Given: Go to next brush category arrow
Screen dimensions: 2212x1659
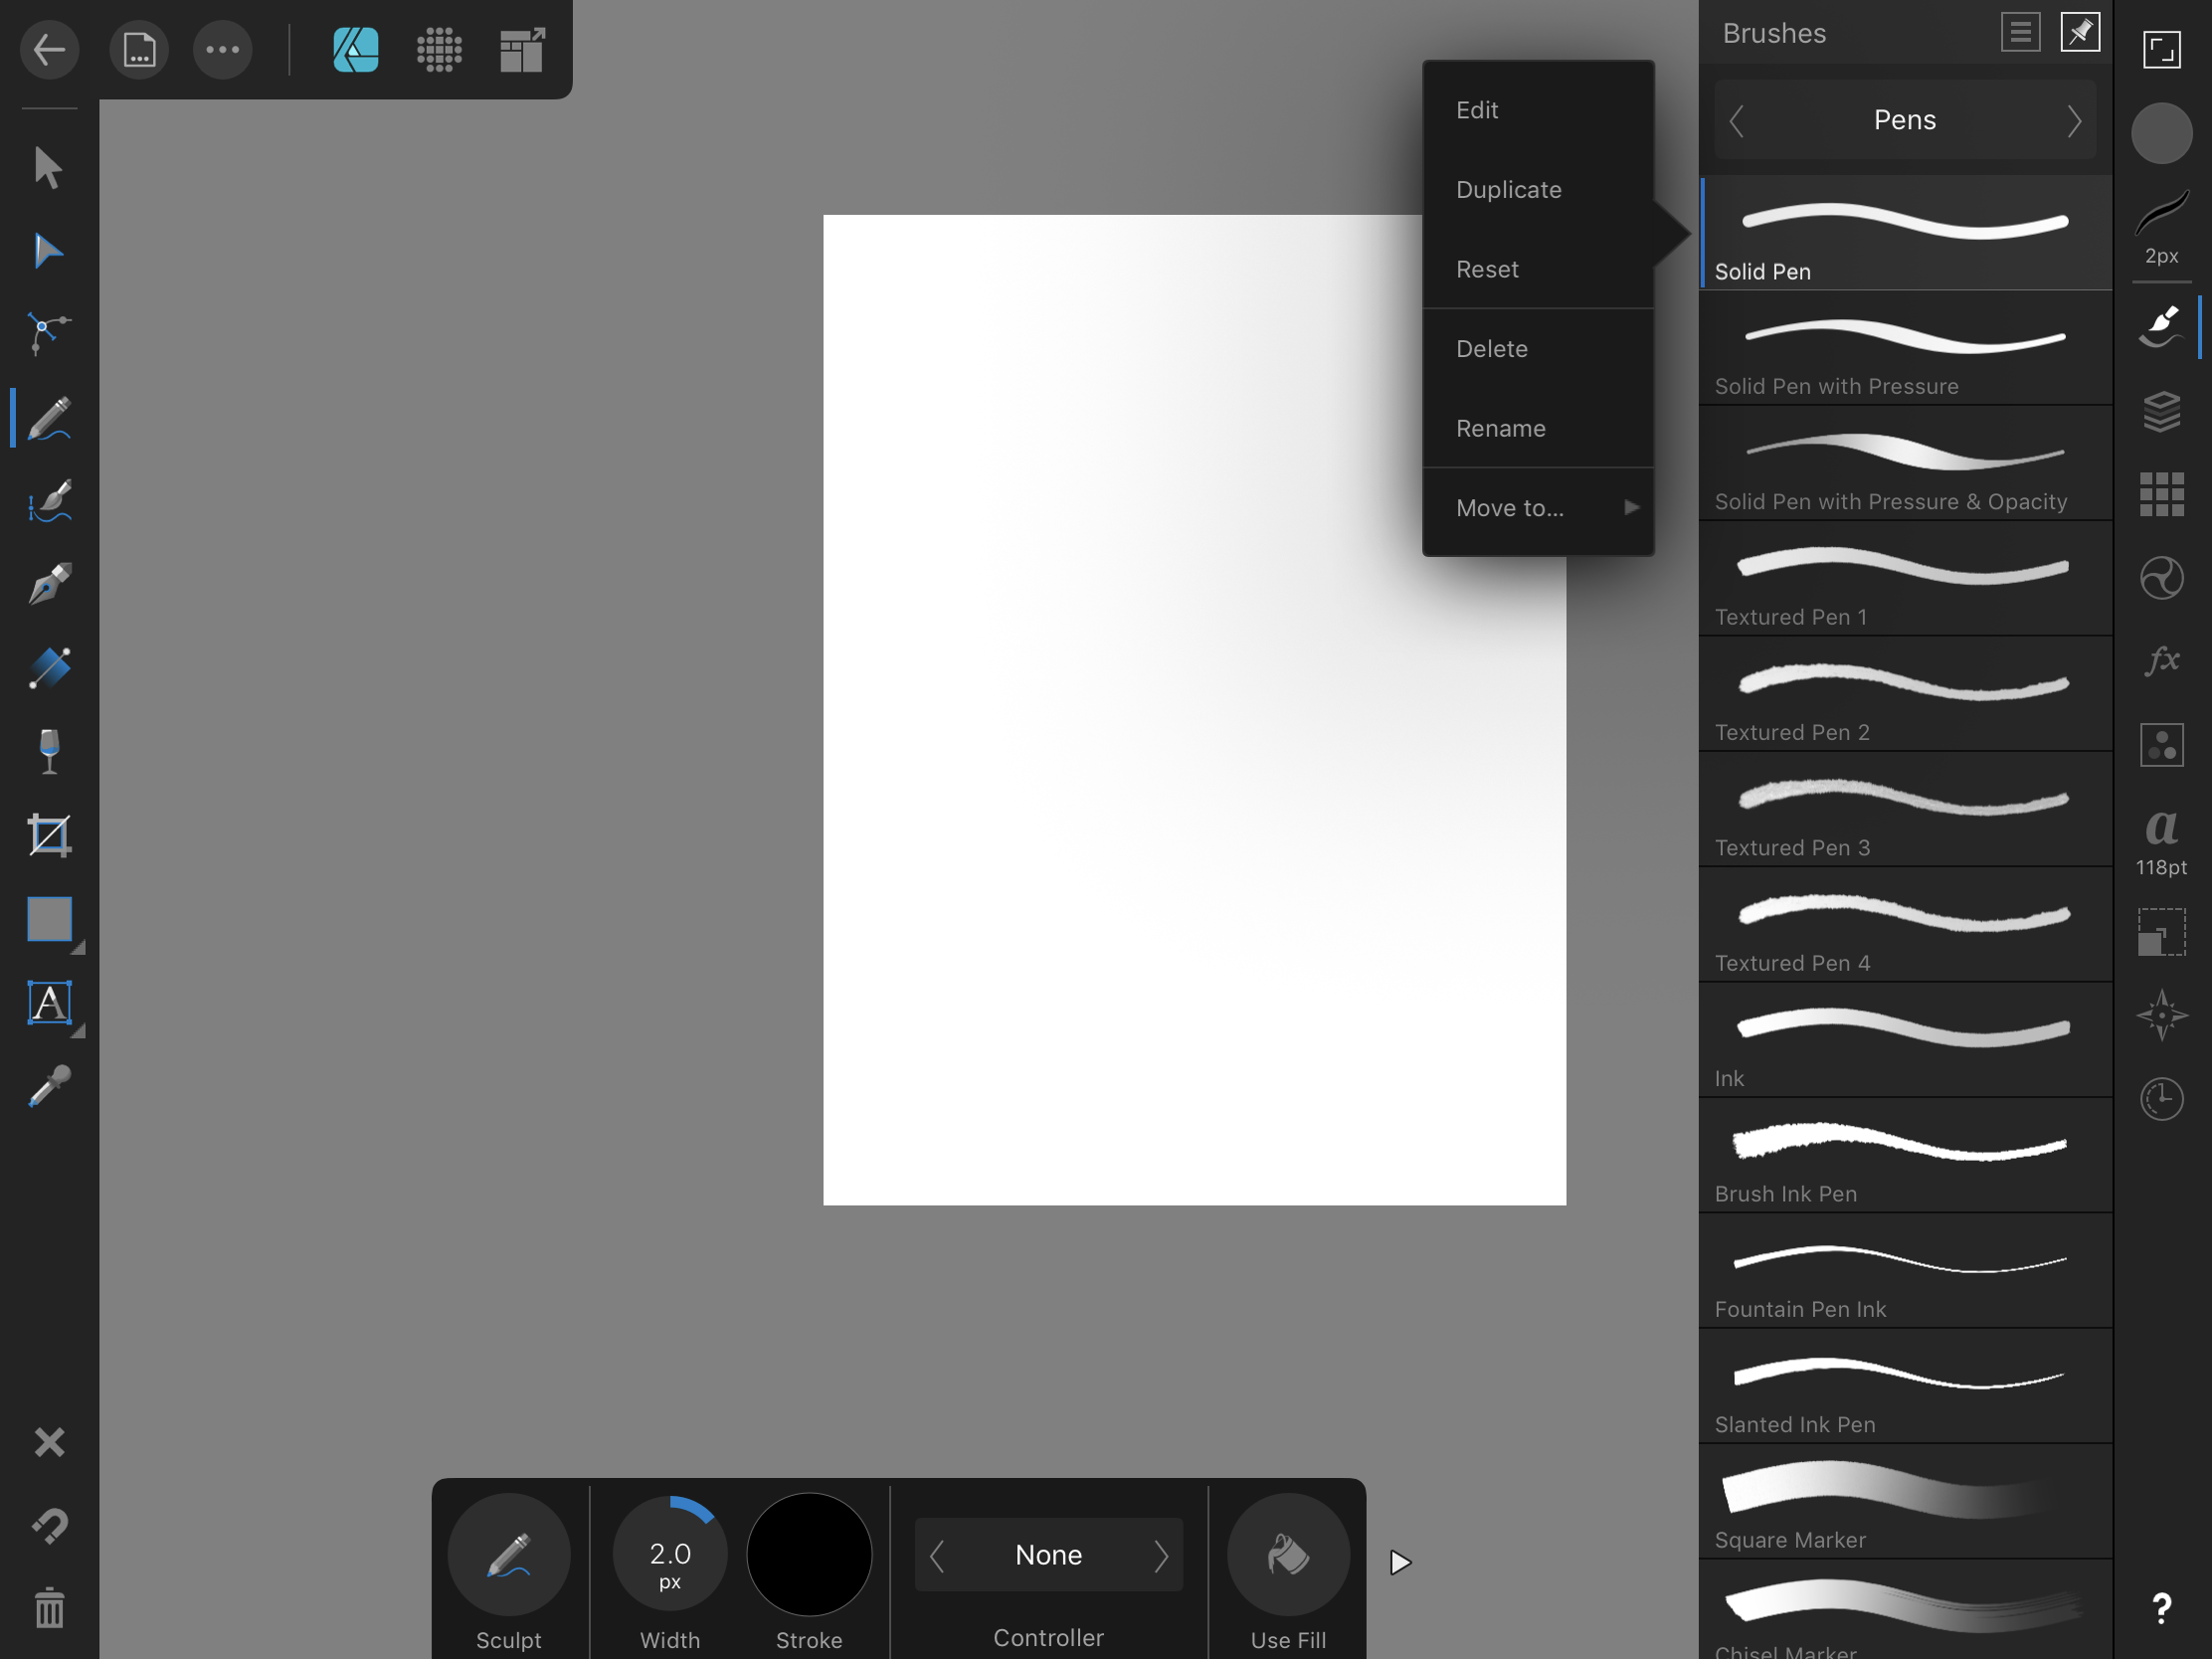Looking at the screenshot, I should click(2074, 121).
